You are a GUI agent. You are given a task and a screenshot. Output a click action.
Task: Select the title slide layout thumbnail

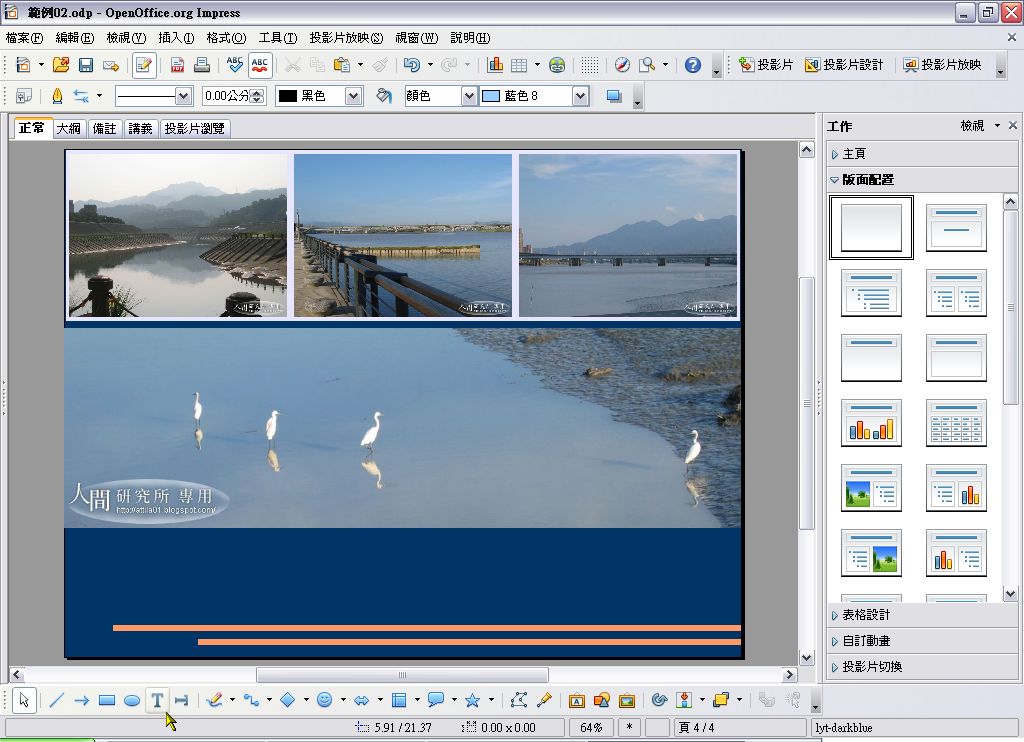point(956,227)
